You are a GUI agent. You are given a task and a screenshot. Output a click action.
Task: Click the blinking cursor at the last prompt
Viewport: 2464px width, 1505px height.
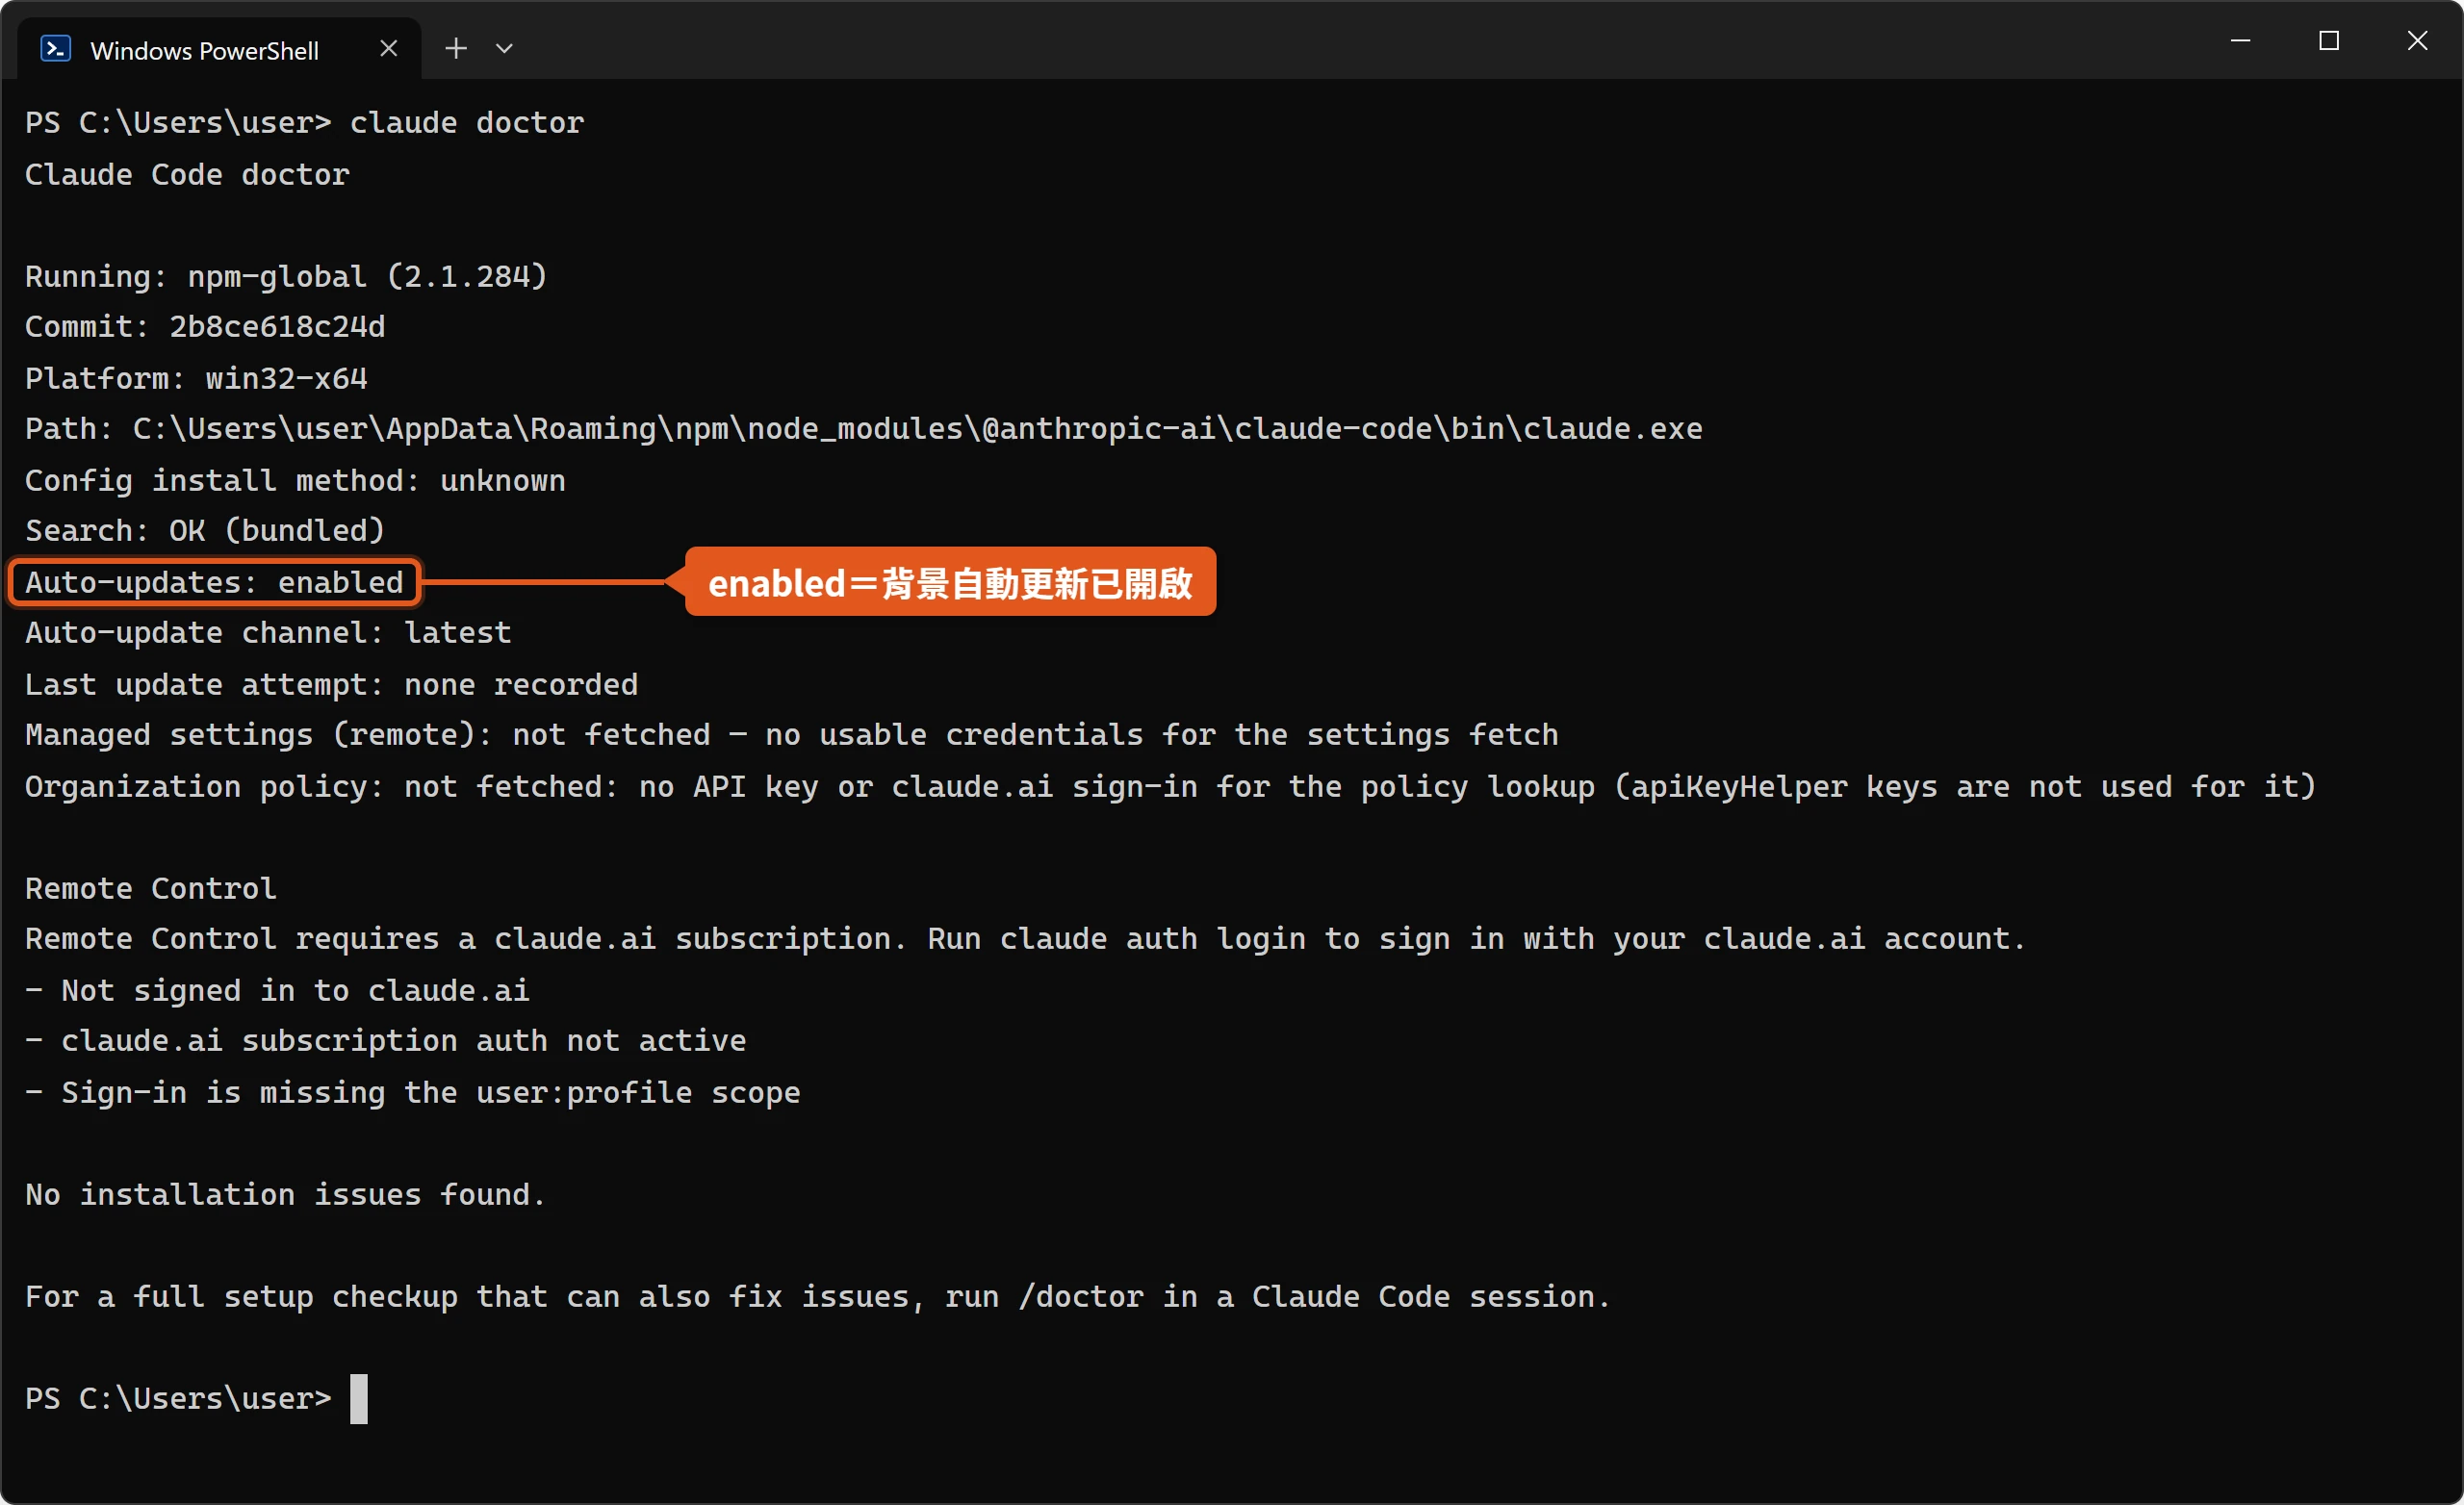click(359, 1398)
